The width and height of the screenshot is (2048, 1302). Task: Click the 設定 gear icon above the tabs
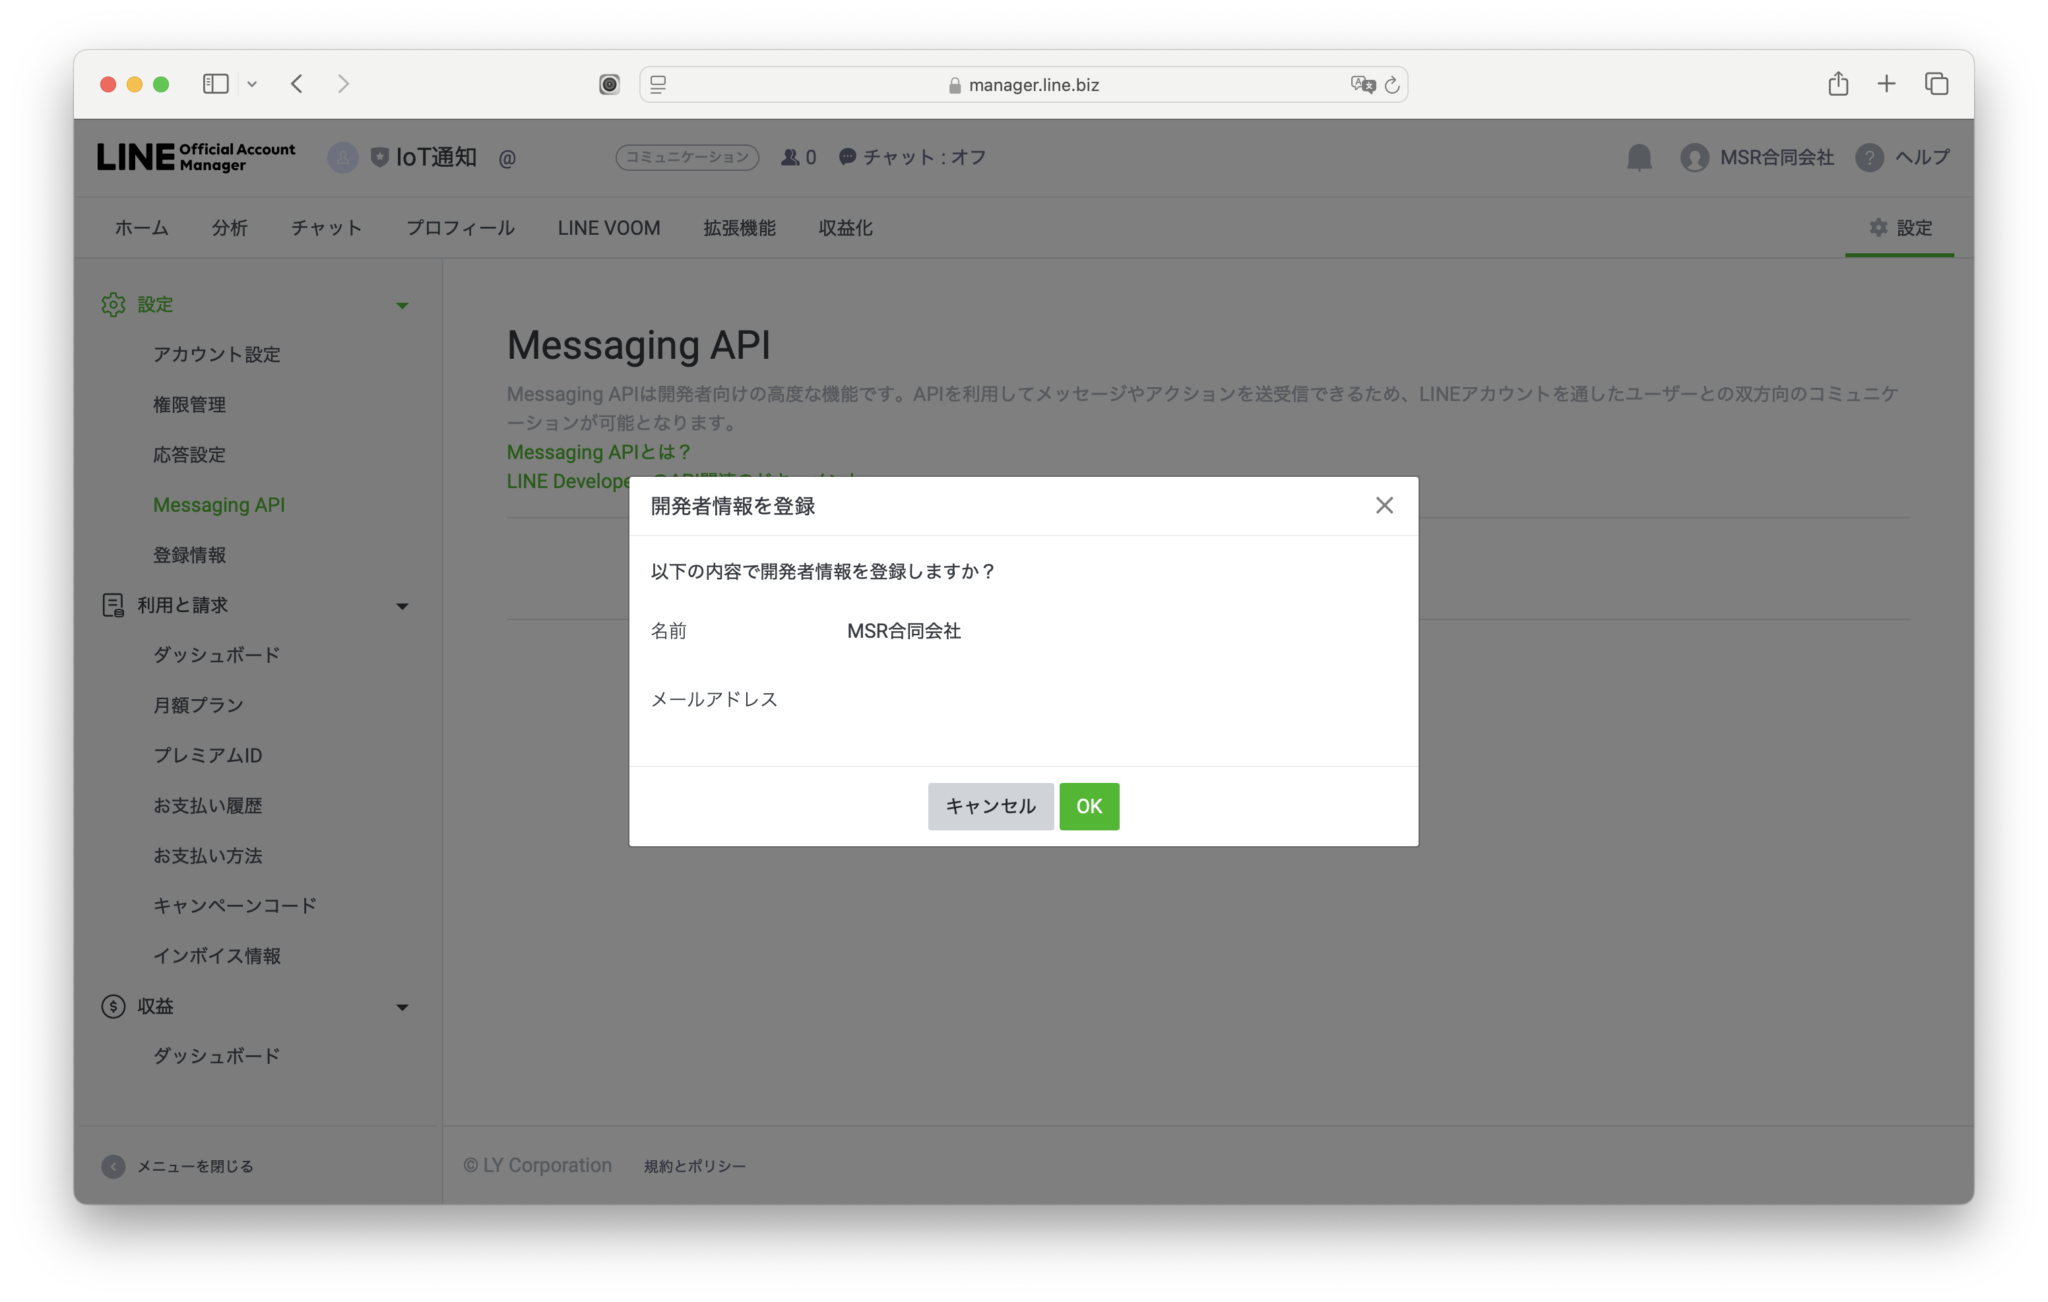pos(1877,227)
